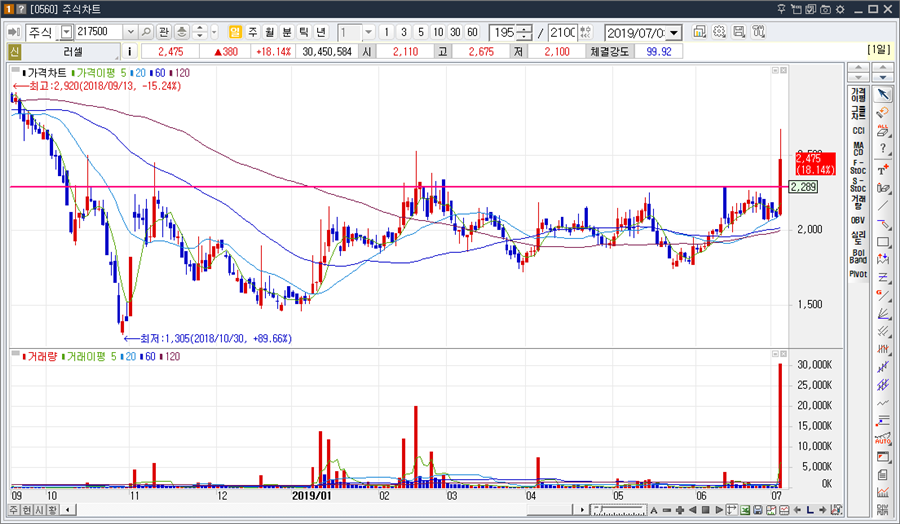
Task: Add the CCI indicator from sidebar
Action: pyautogui.click(x=858, y=131)
